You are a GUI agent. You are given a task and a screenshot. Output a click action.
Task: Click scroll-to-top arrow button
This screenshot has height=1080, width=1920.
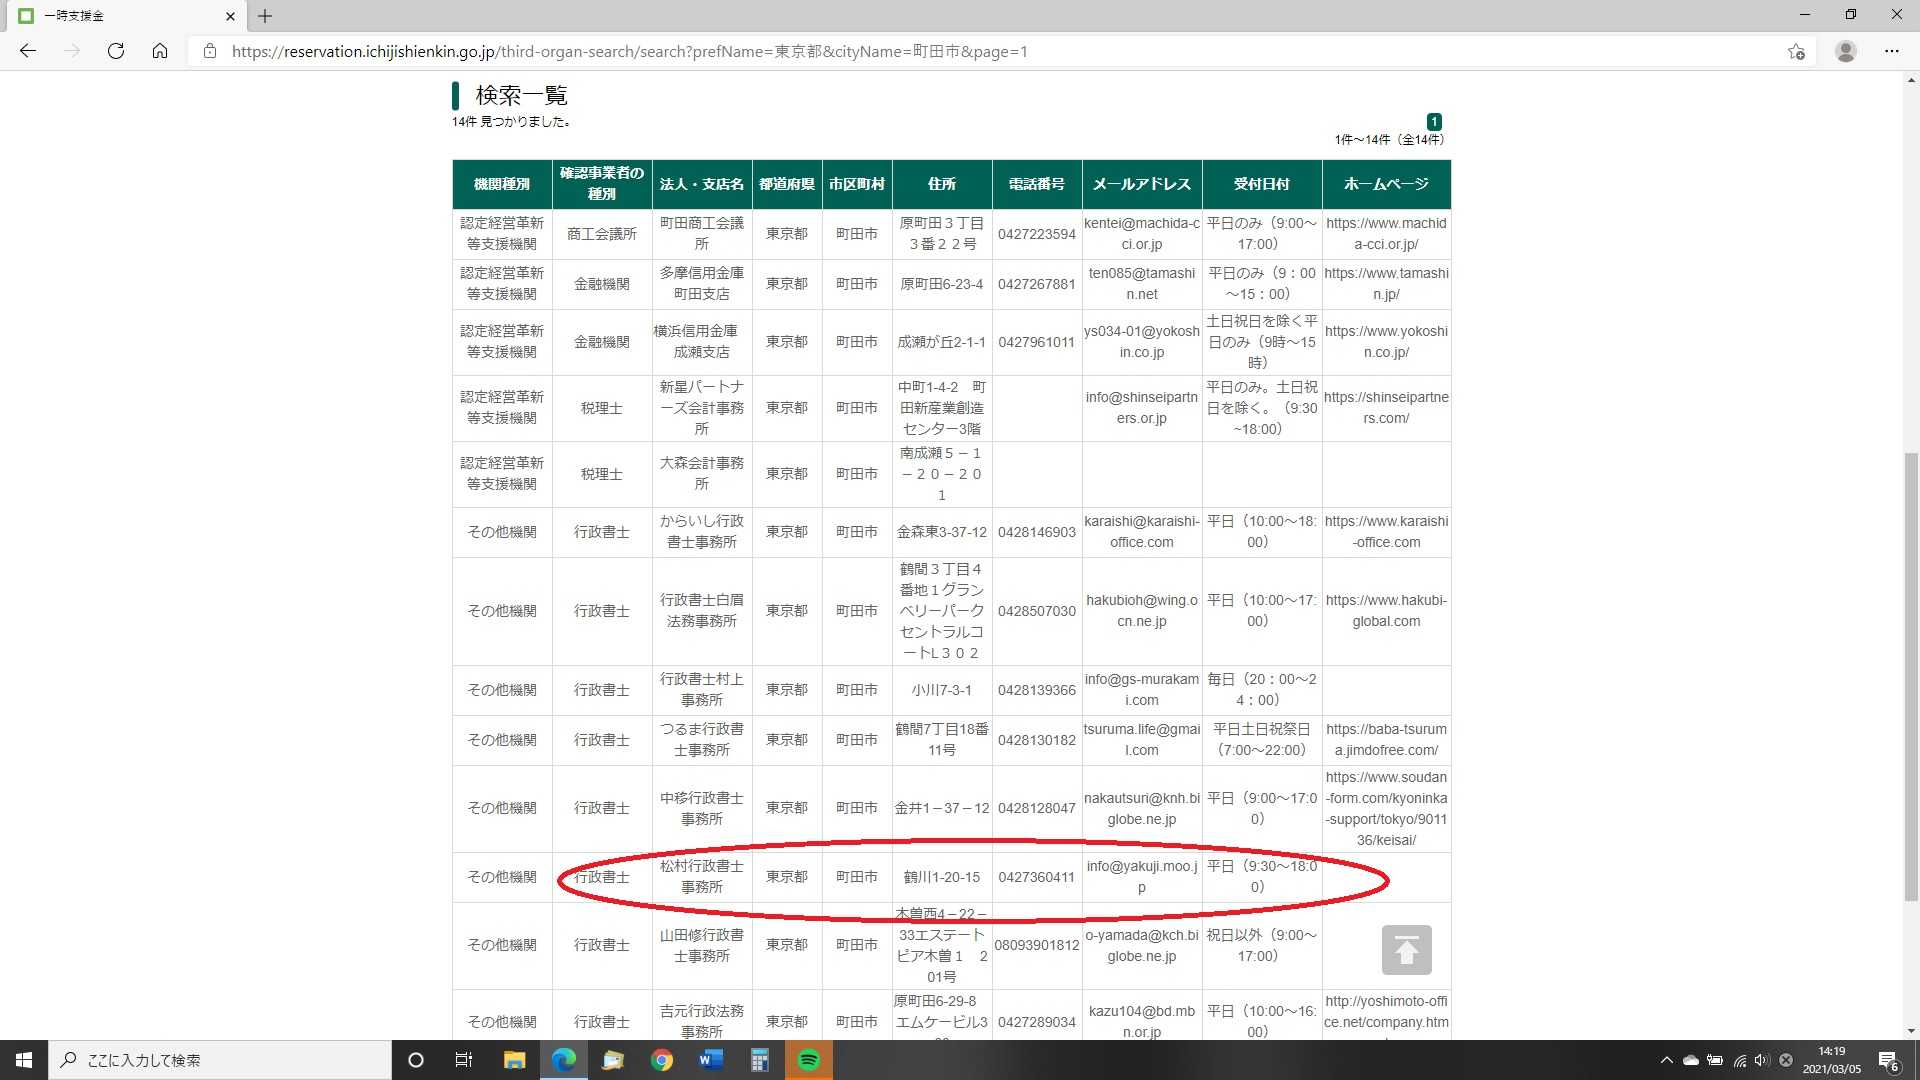click(x=1406, y=950)
